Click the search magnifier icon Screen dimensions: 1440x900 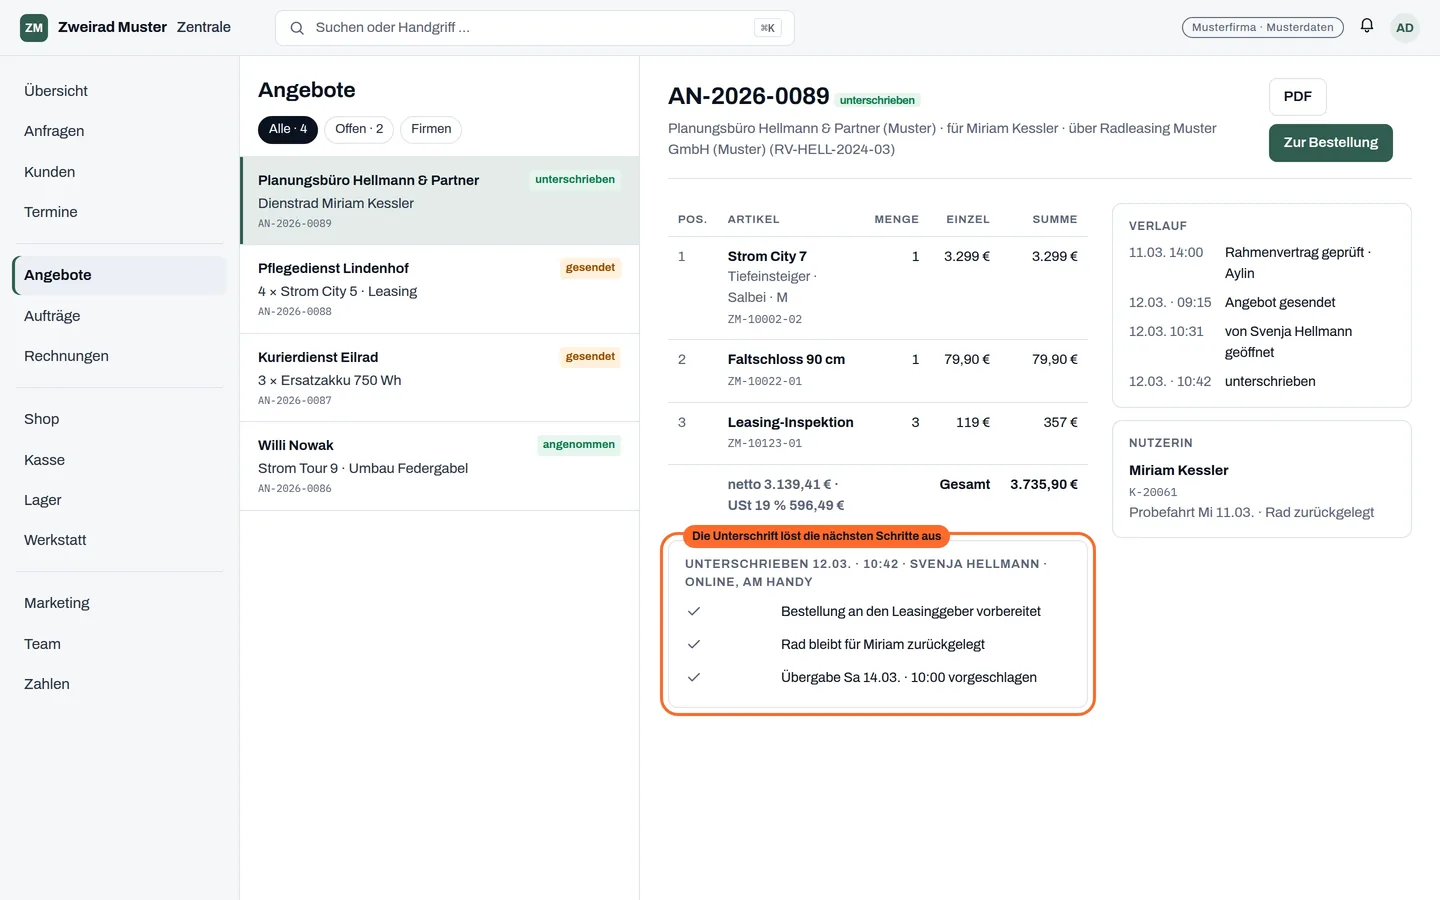(x=297, y=28)
